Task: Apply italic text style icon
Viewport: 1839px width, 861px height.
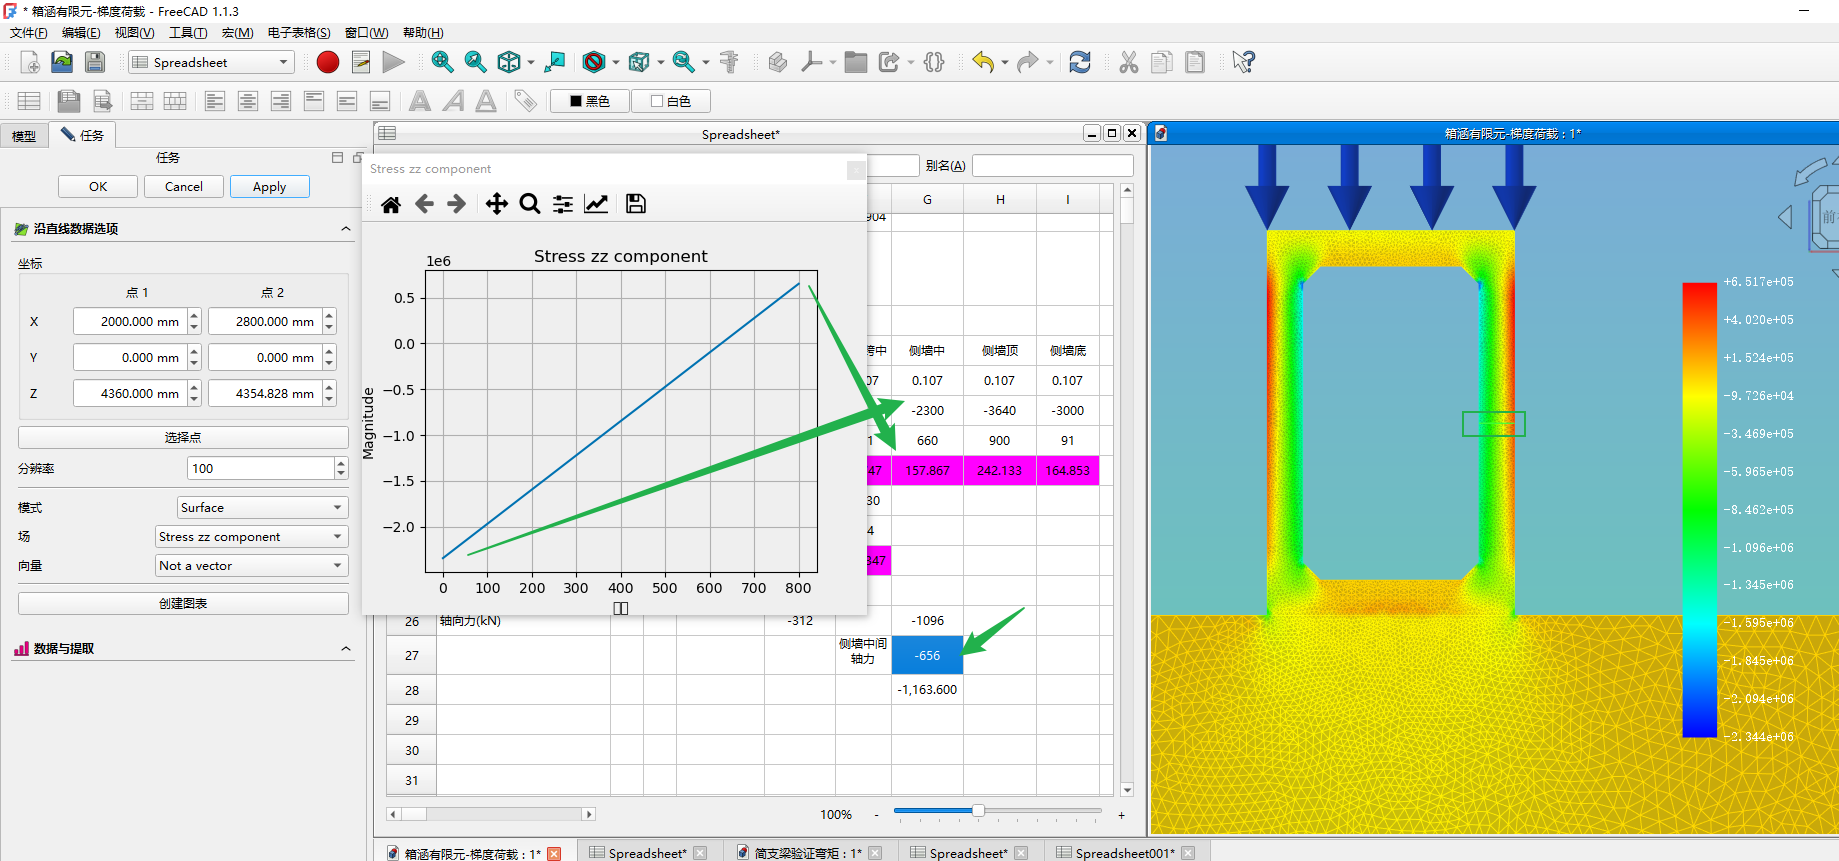Action: click(x=453, y=101)
